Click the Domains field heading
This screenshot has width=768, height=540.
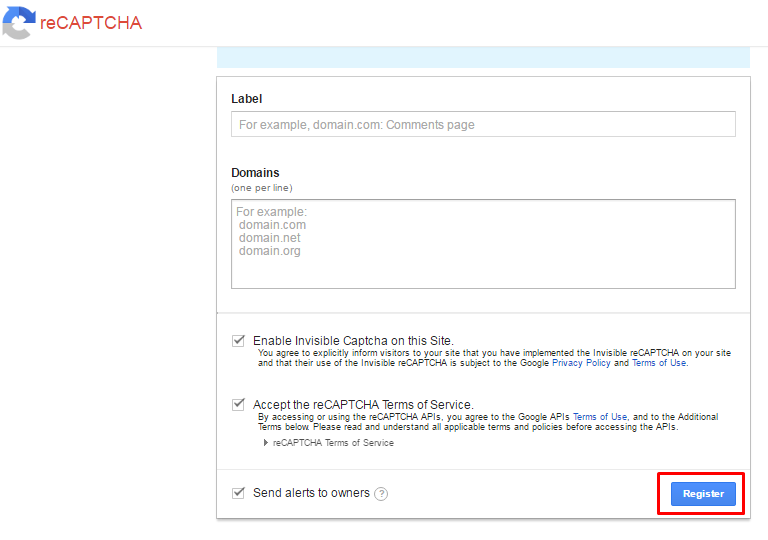[255, 173]
